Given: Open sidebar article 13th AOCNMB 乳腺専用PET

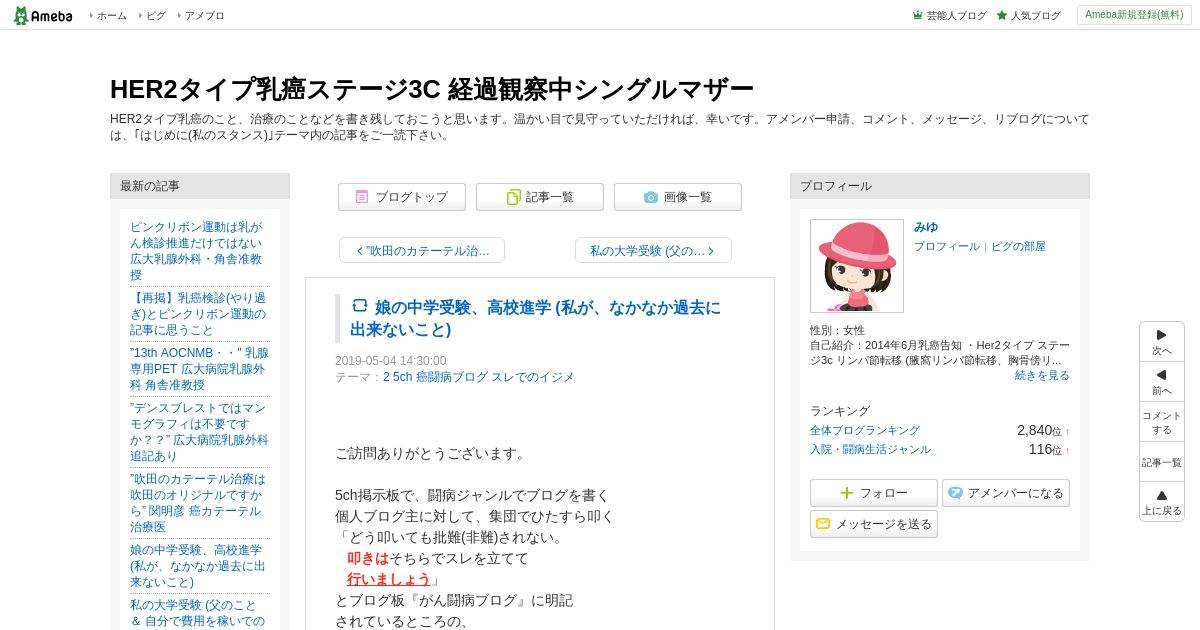Looking at the screenshot, I should 198,369.
